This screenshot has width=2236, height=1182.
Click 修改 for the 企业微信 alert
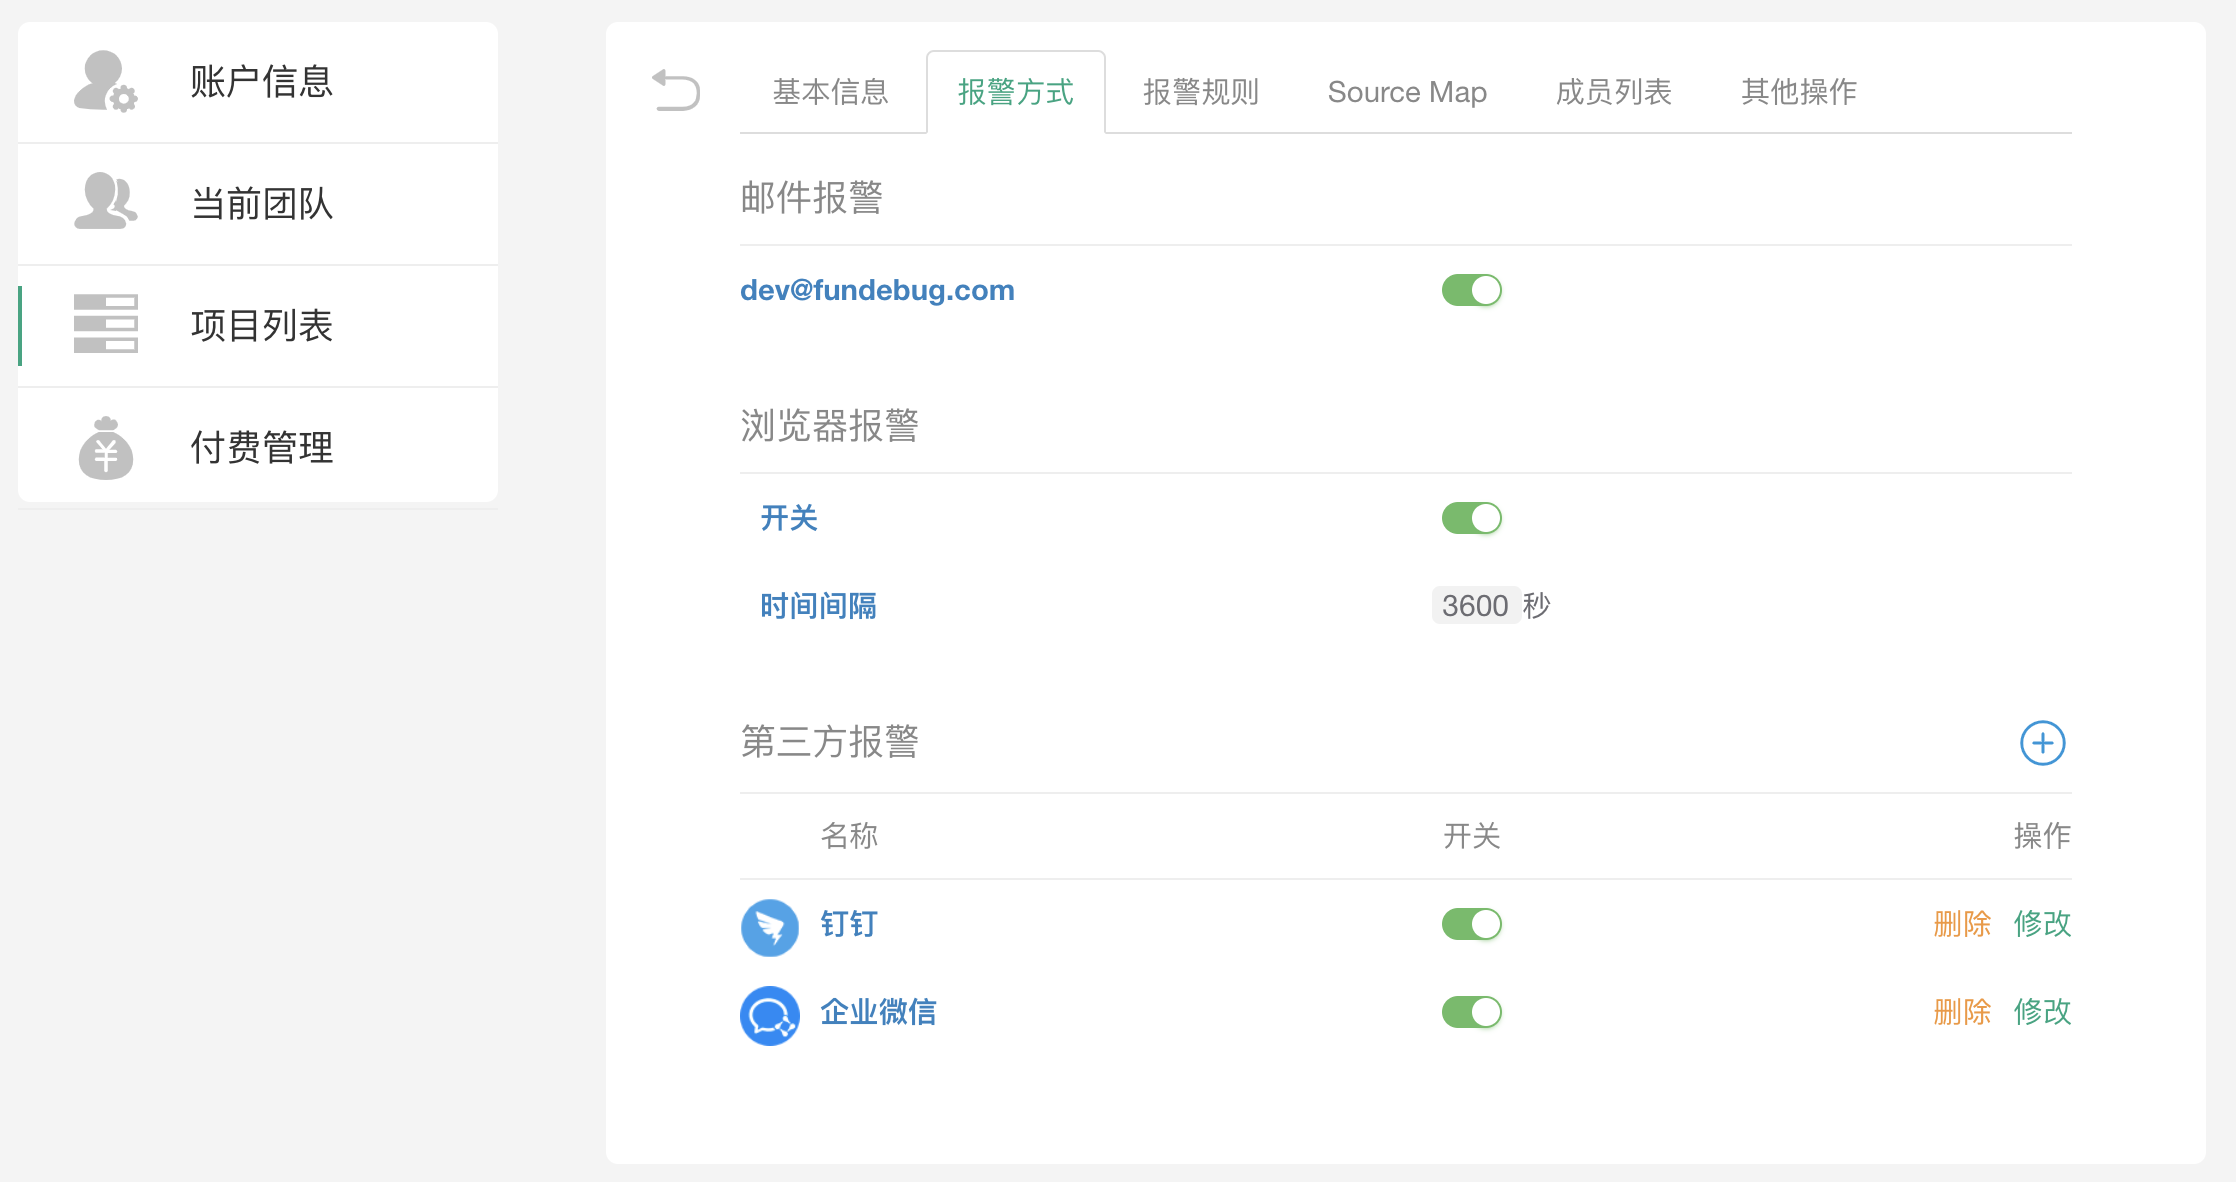click(x=2041, y=1012)
